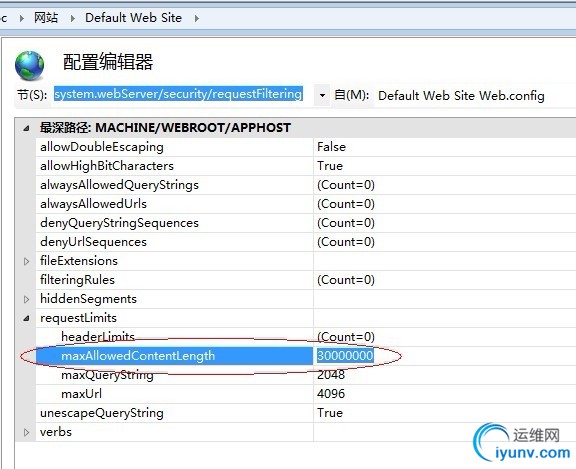Expand the verbs node

pyautogui.click(x=26, y=432)
